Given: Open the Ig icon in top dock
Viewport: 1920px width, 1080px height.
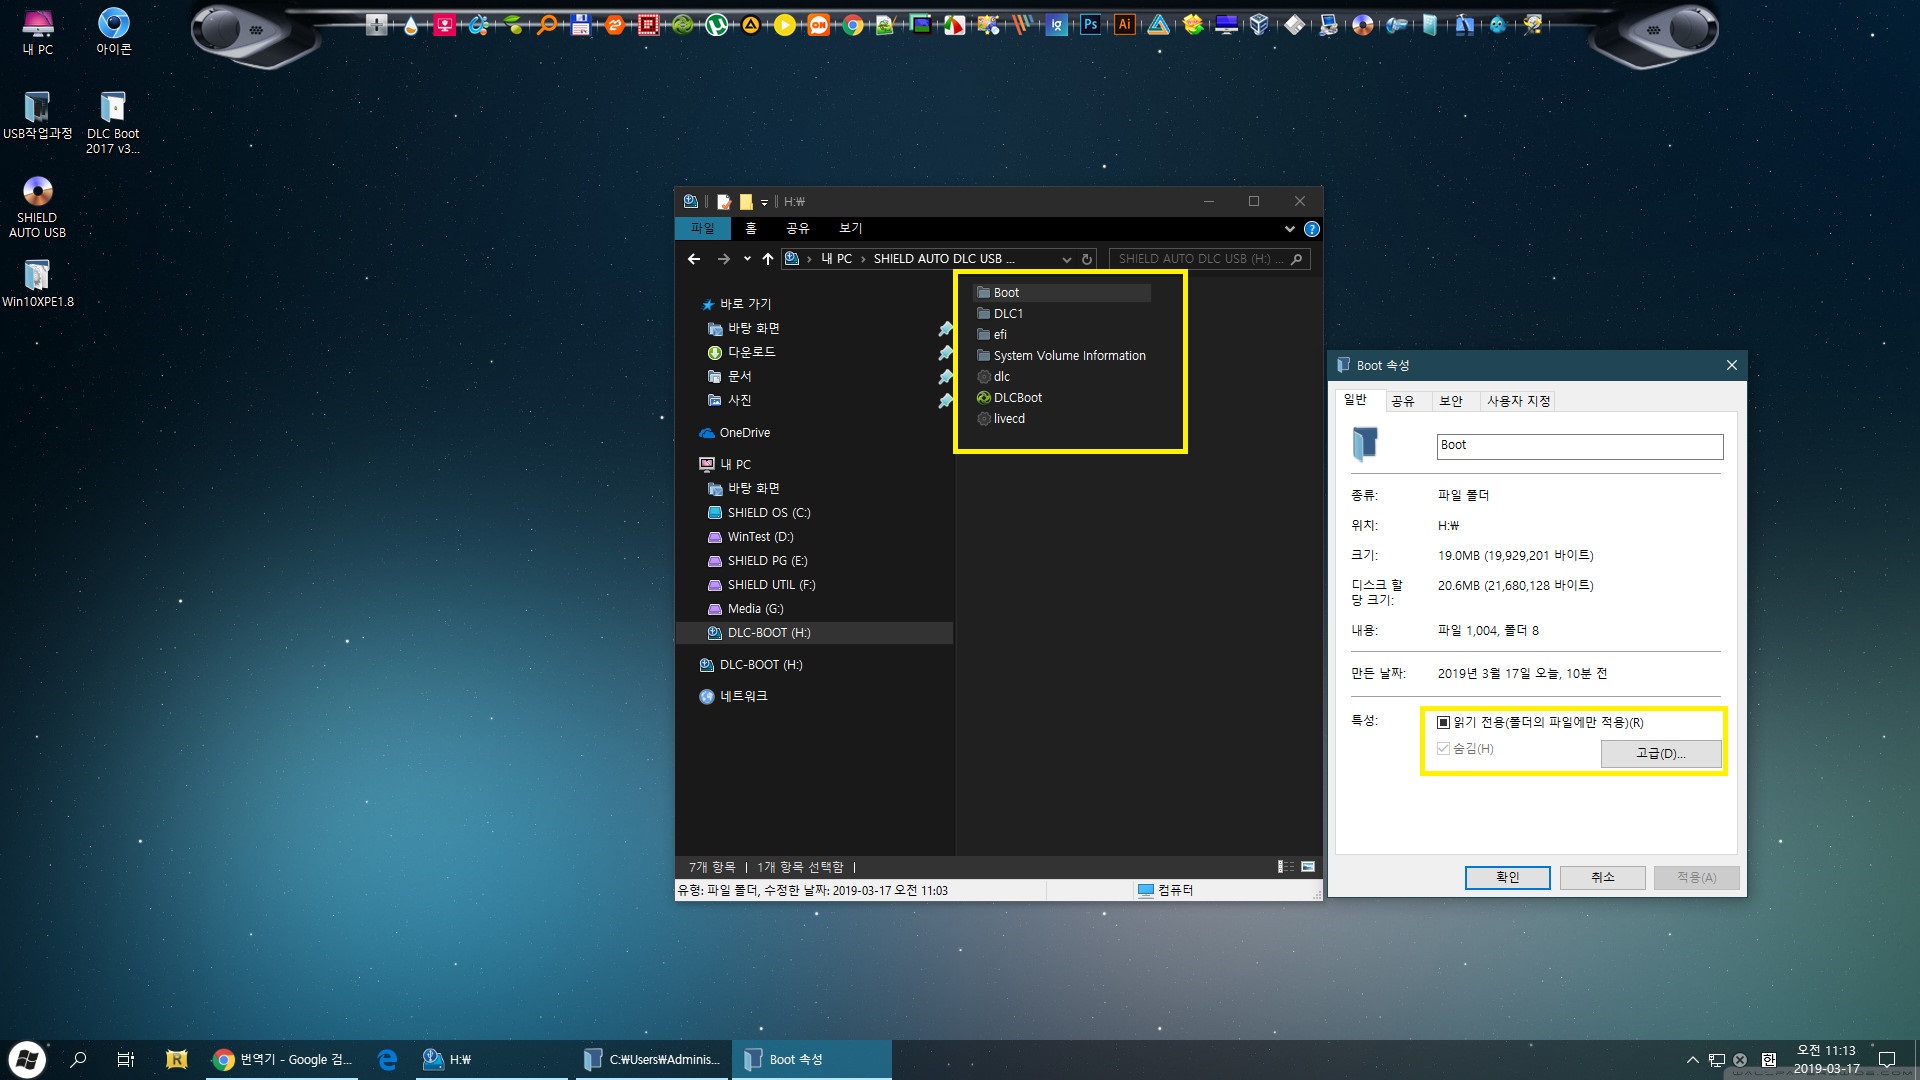Looking at the screenshot, I should [1056, 25].
